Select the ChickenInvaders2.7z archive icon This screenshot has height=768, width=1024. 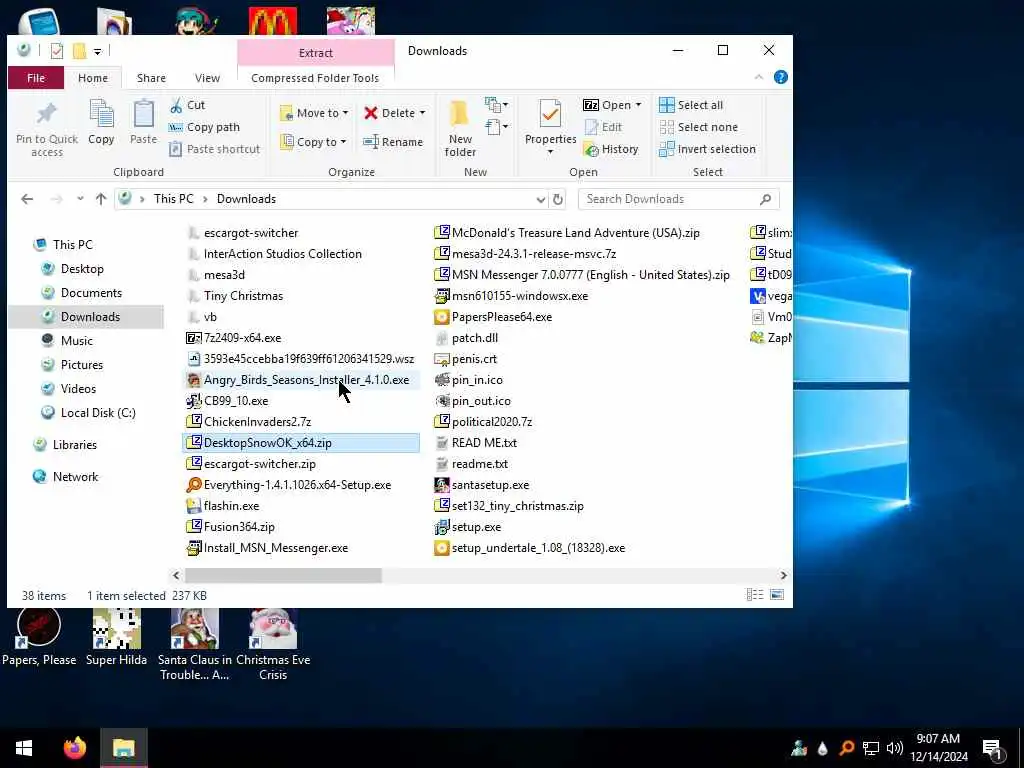[x=193, y=422]
